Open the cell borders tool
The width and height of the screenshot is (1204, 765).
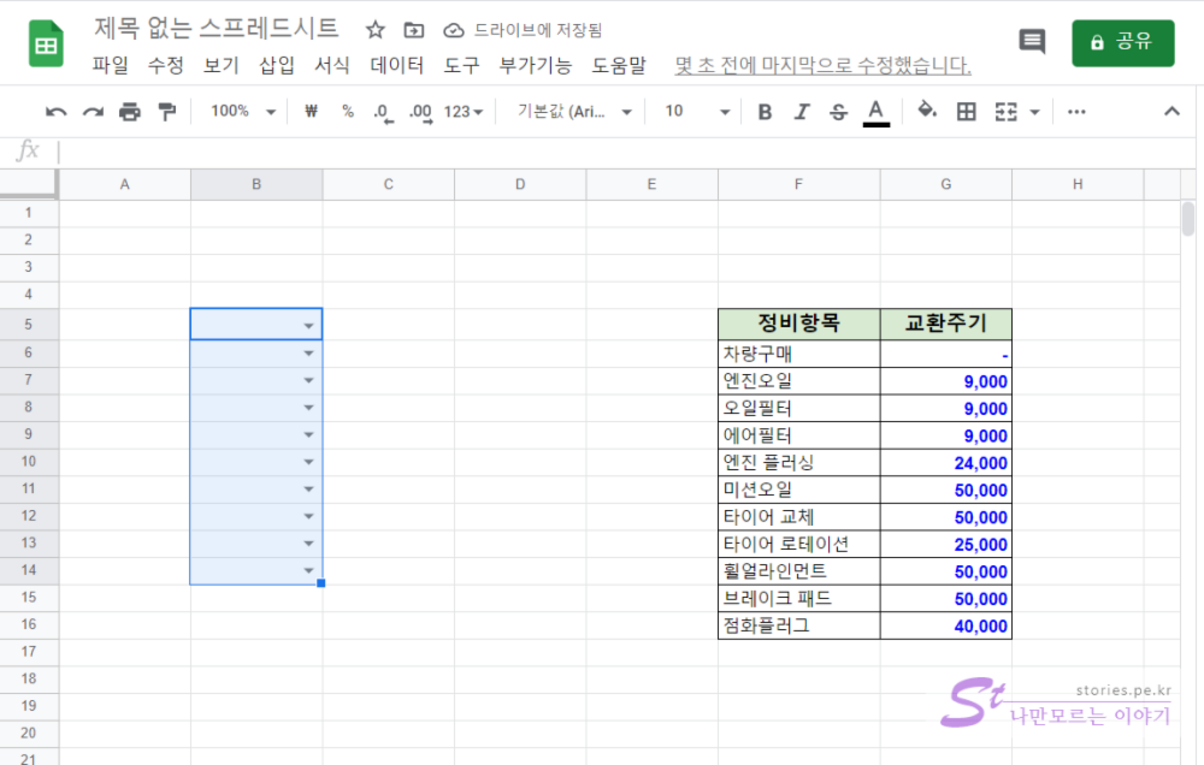966,112
